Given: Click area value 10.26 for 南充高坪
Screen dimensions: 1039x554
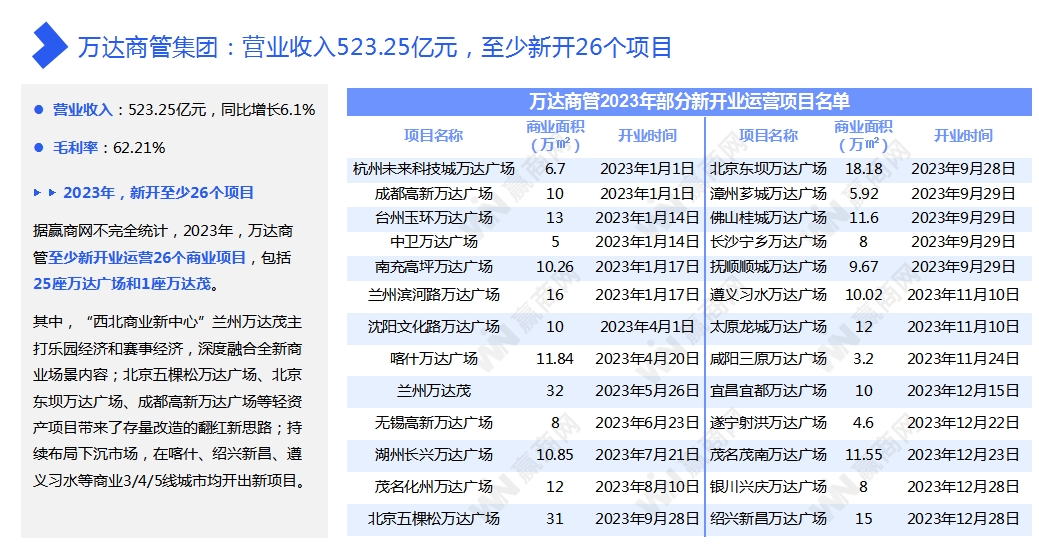Looking at the screenshot, I should [x=555, y=266].
